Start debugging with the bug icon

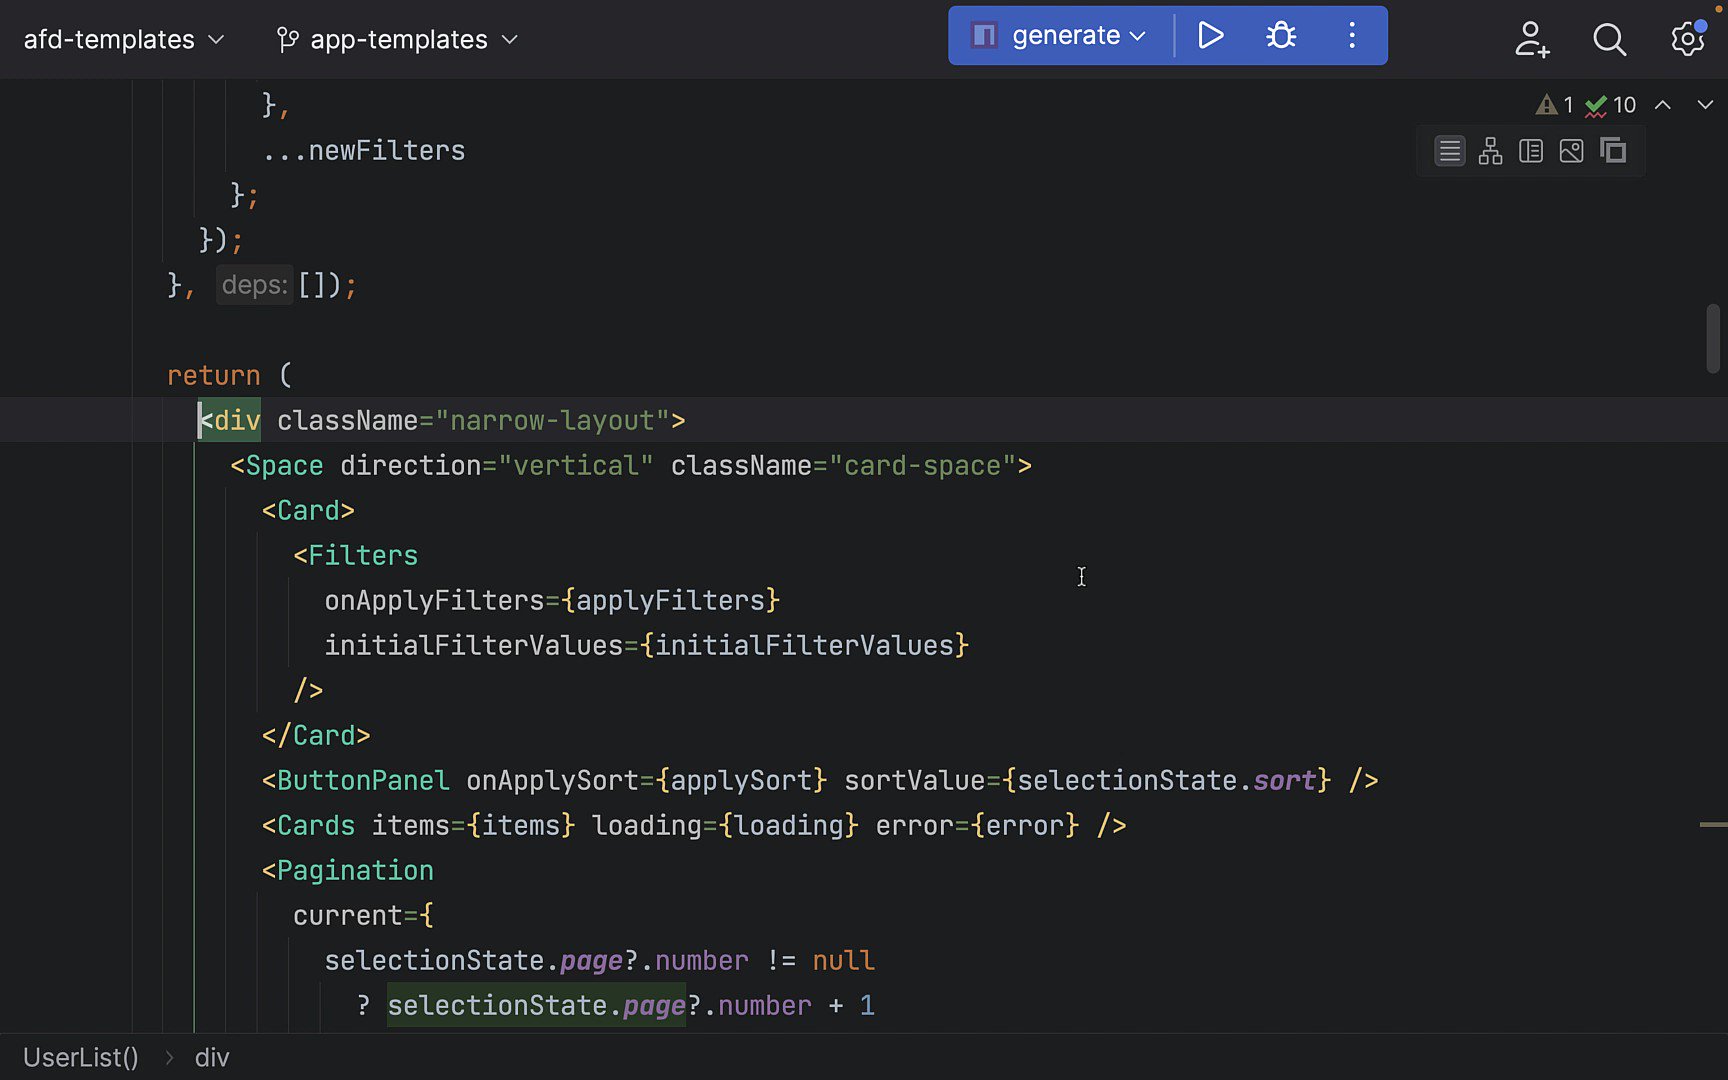1281,35
